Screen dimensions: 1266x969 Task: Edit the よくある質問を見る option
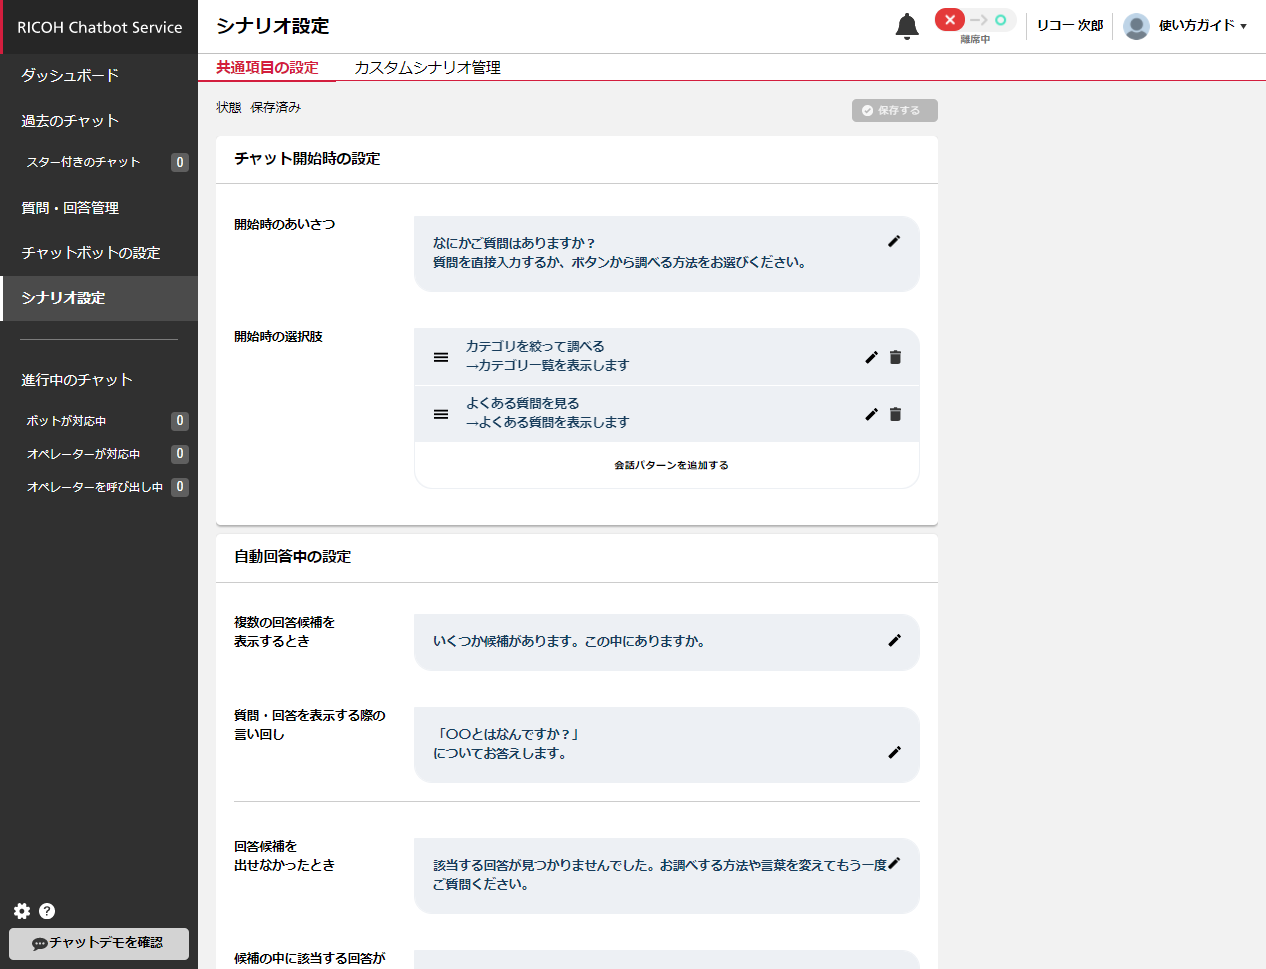871,414
